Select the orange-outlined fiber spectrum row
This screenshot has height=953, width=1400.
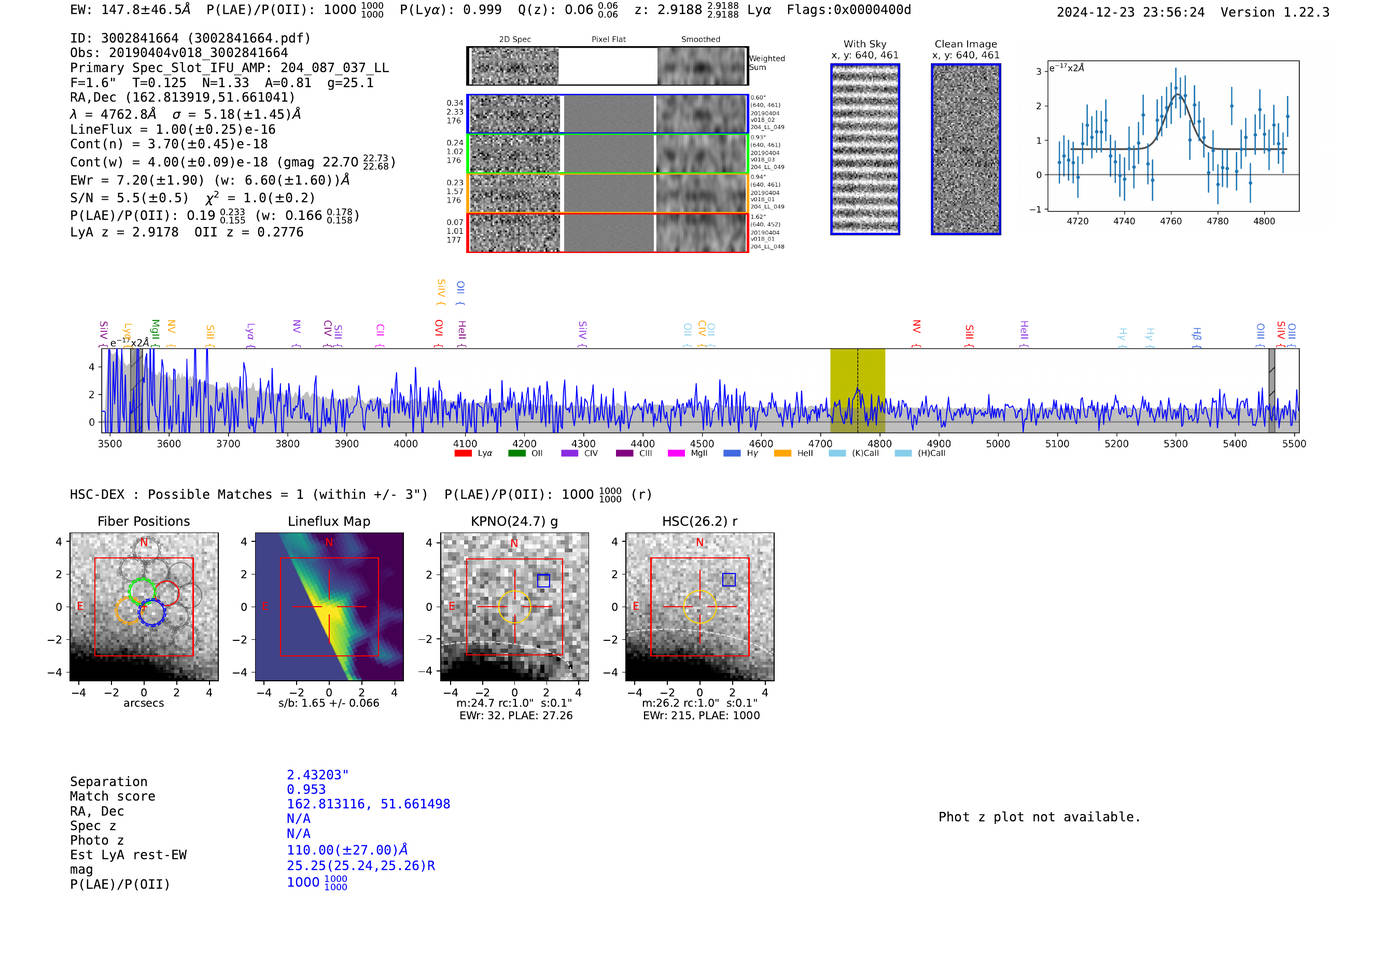click(x=608, y=193)
